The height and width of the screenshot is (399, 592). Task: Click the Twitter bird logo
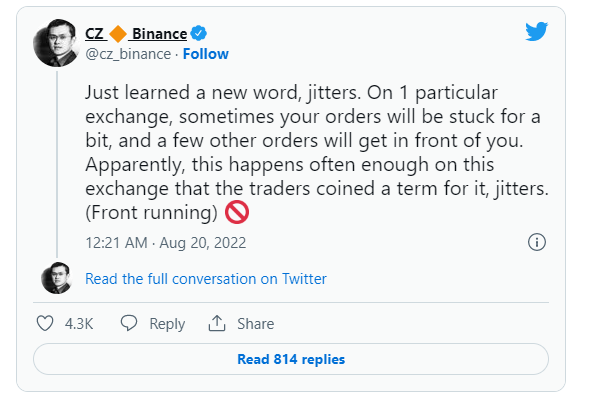pos(536,31)
